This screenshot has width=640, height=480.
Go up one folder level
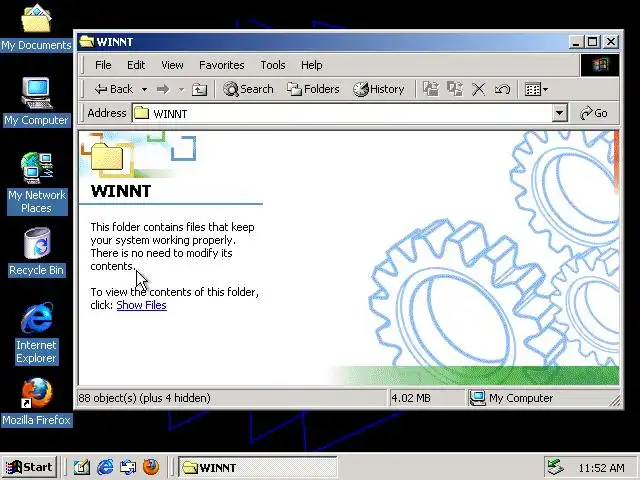pos(200,89)
